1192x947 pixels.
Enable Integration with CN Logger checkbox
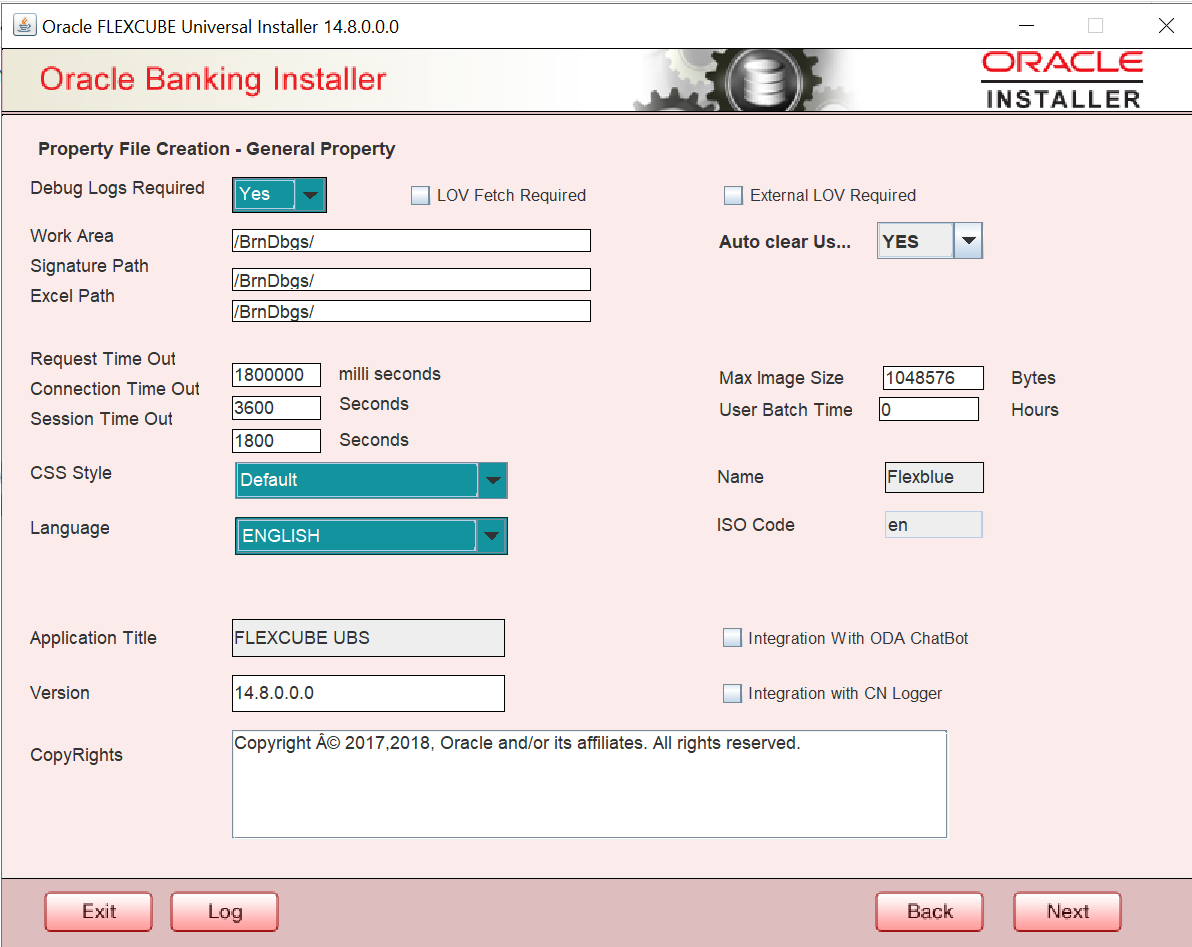tap(732, 693)
